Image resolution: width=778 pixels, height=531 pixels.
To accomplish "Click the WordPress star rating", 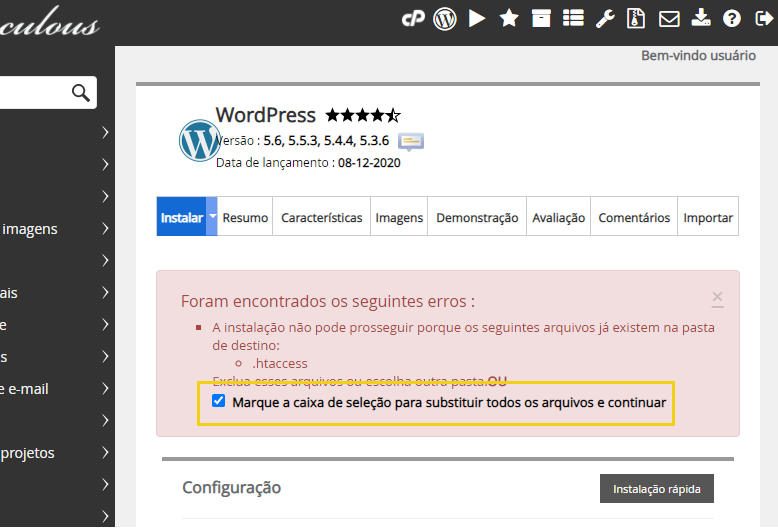I will (x=363, y=116).
